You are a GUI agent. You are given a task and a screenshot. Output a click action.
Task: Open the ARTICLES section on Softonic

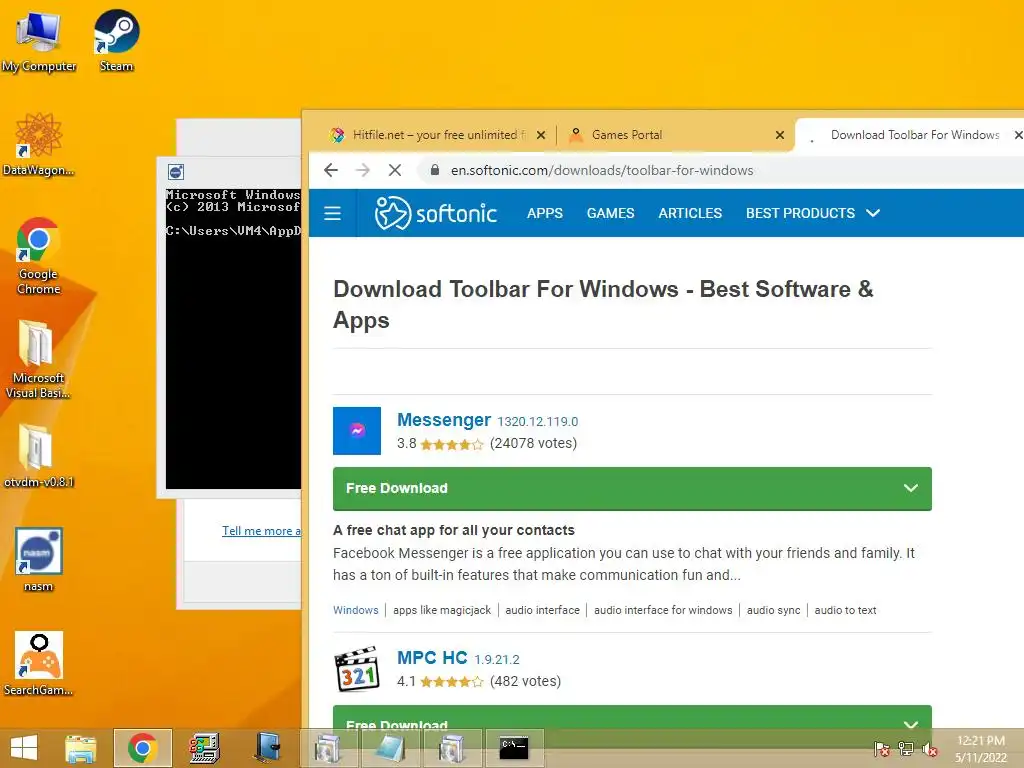(x=690, y=214)
